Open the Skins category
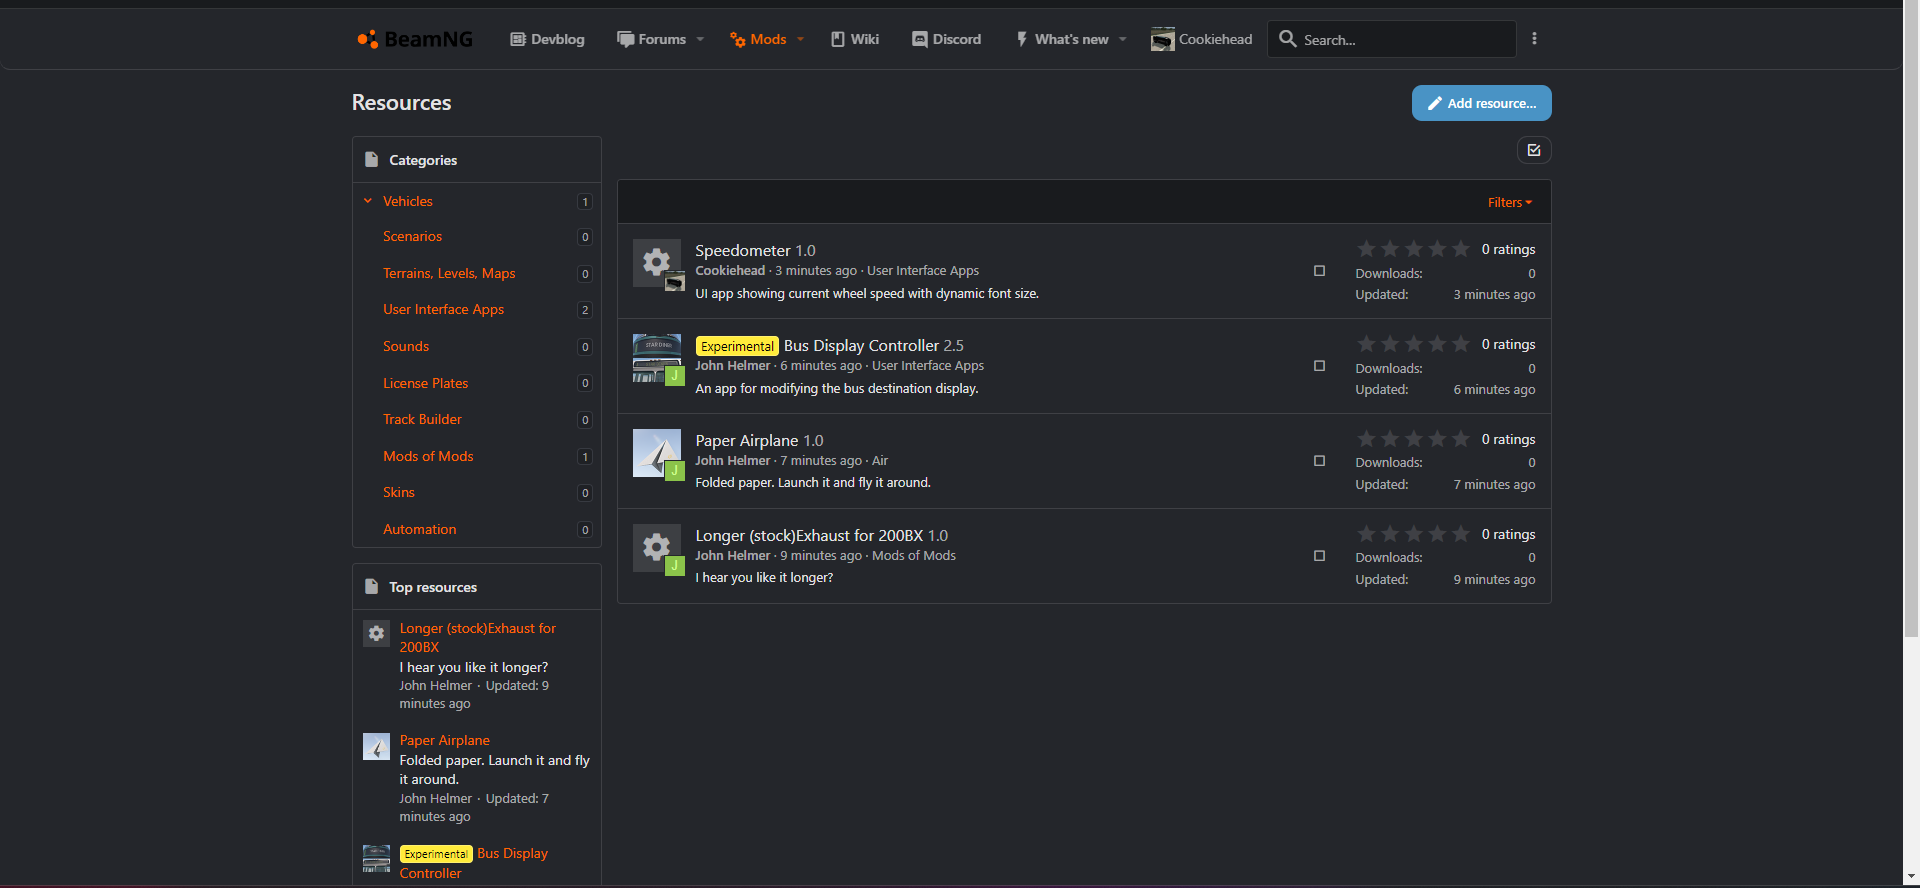Viewport: 1920px width, 888px height. (x=398, y=492)
